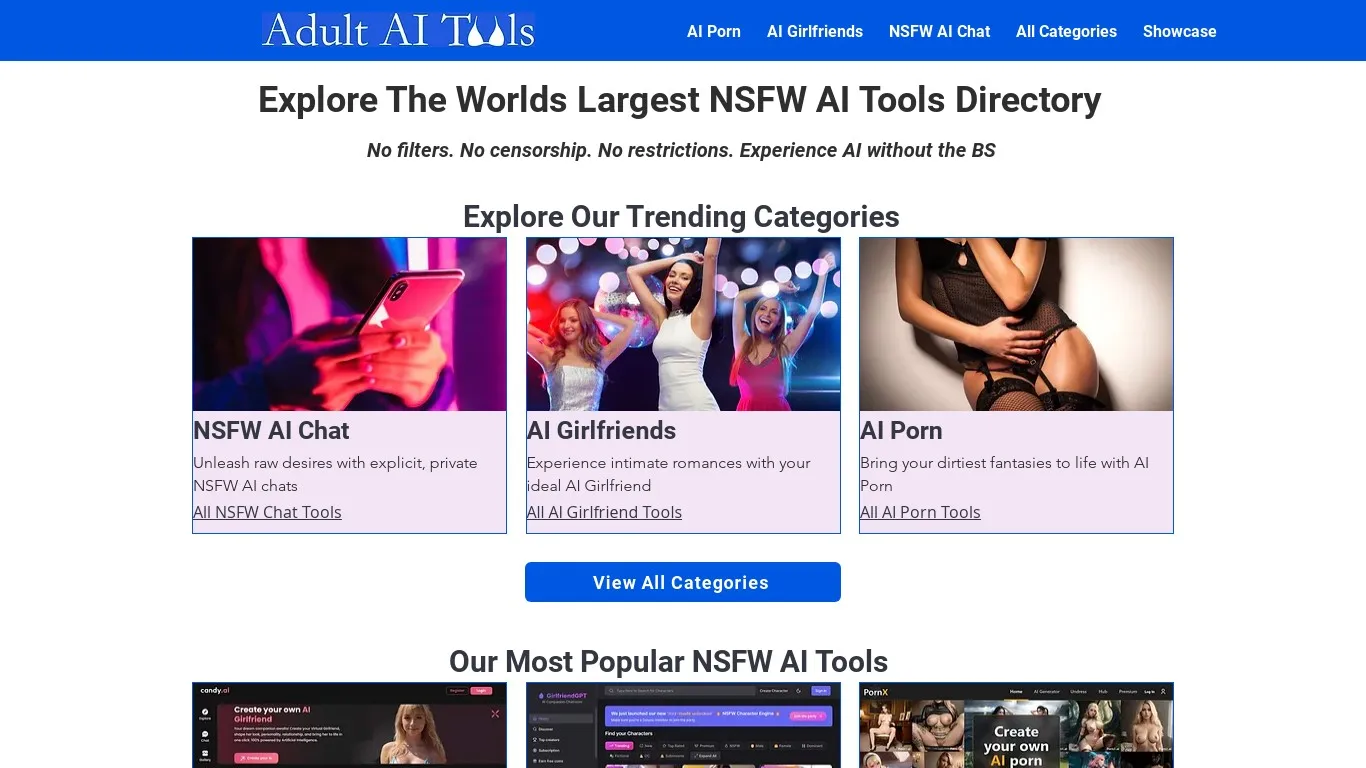Open the All NSFW Chat Tools link
The width and height of the screenshot is (1366, 768).
[x=267, y=512]
